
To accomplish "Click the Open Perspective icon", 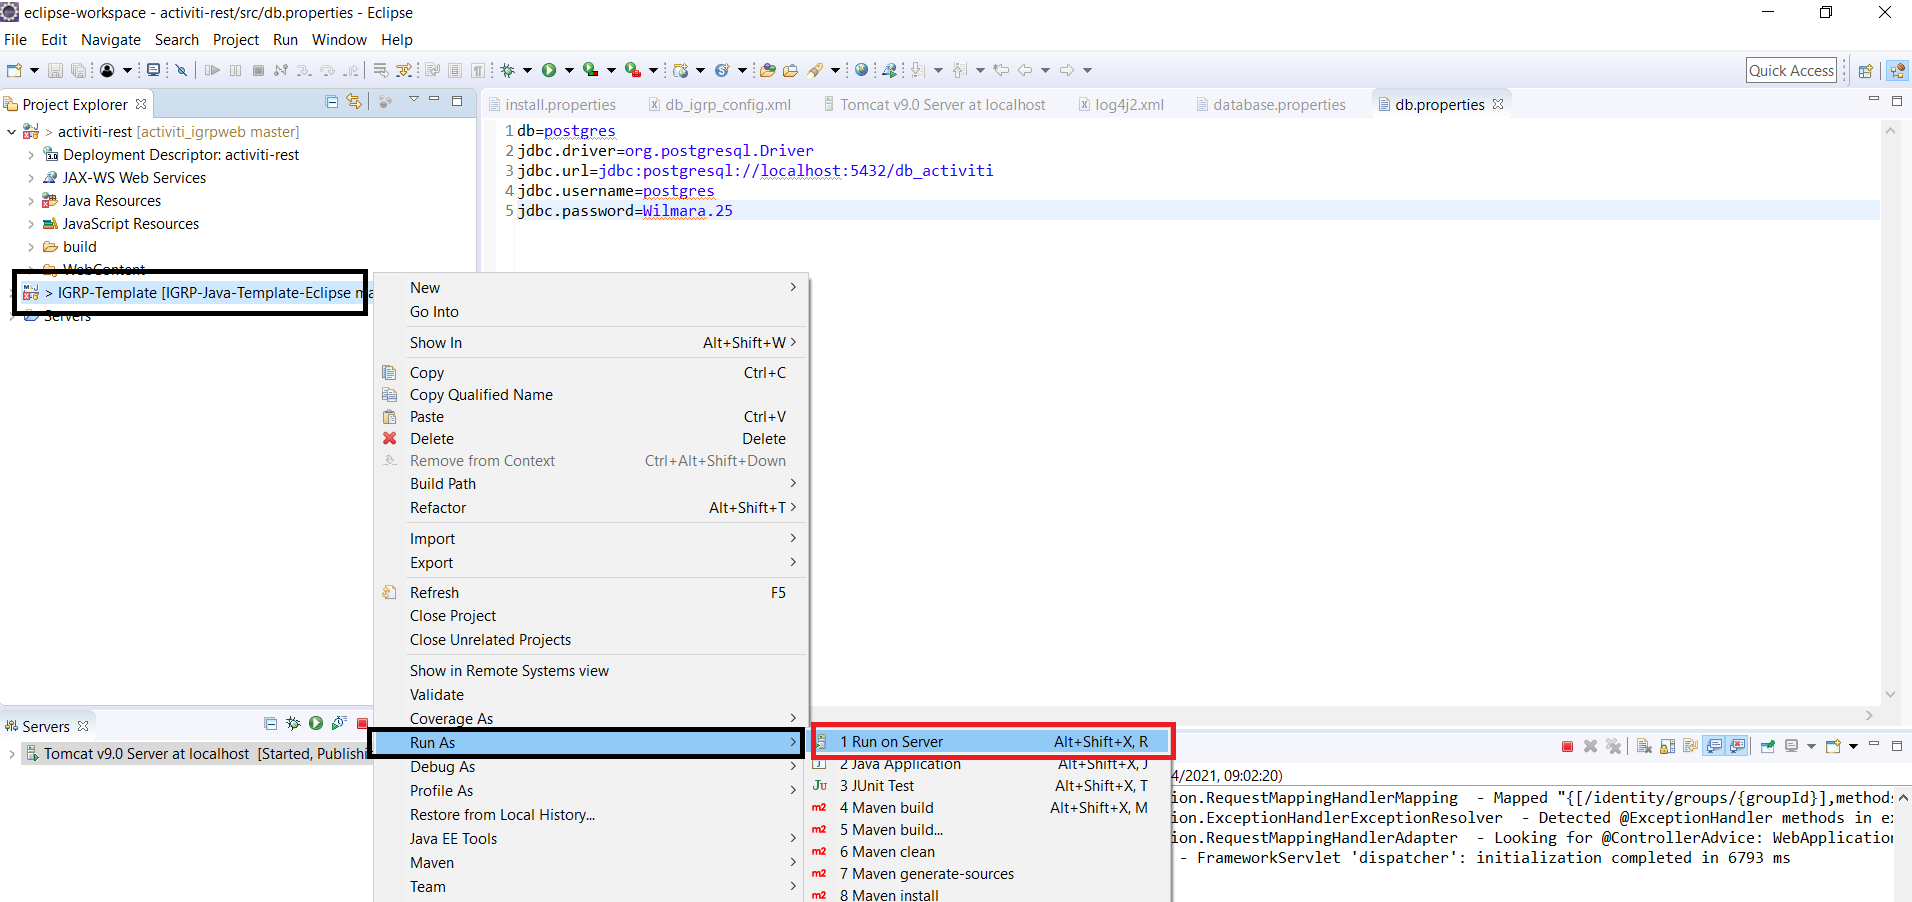I will click(1865, 71).
